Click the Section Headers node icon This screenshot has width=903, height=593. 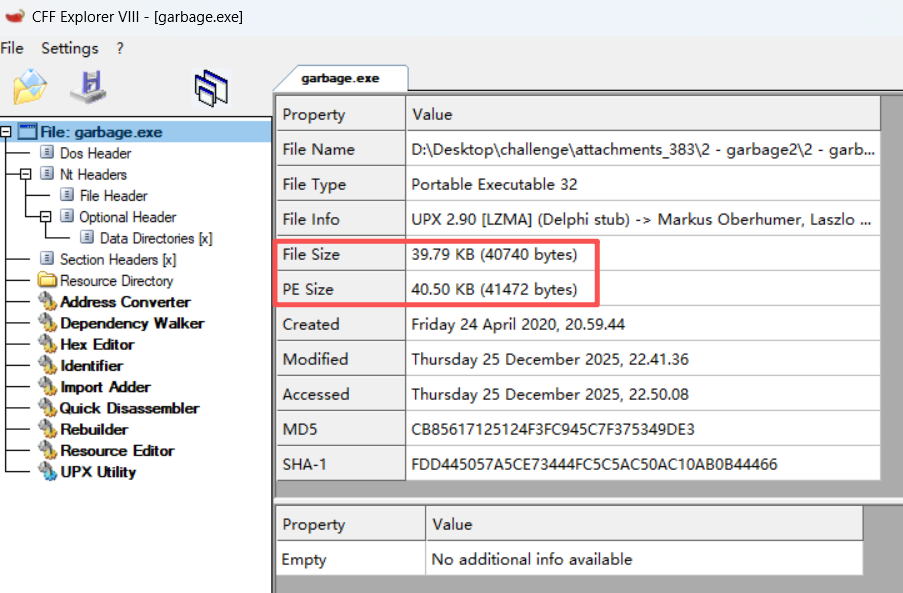click(47, 259)
